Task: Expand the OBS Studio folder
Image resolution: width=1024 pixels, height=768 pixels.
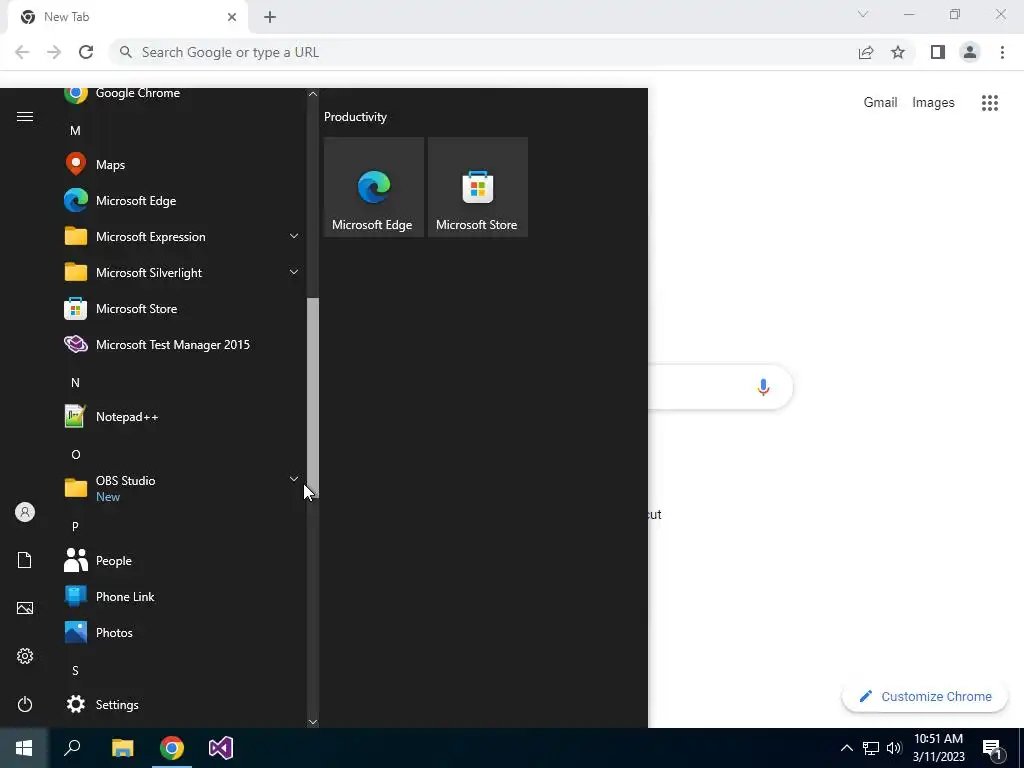Action: tap(182, 488)
